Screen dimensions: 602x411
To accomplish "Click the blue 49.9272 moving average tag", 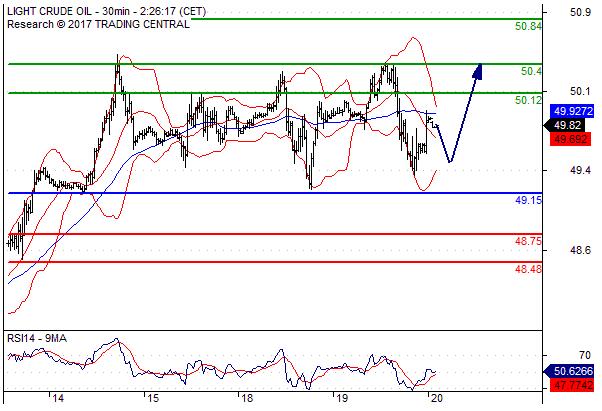I will [572, 111].
